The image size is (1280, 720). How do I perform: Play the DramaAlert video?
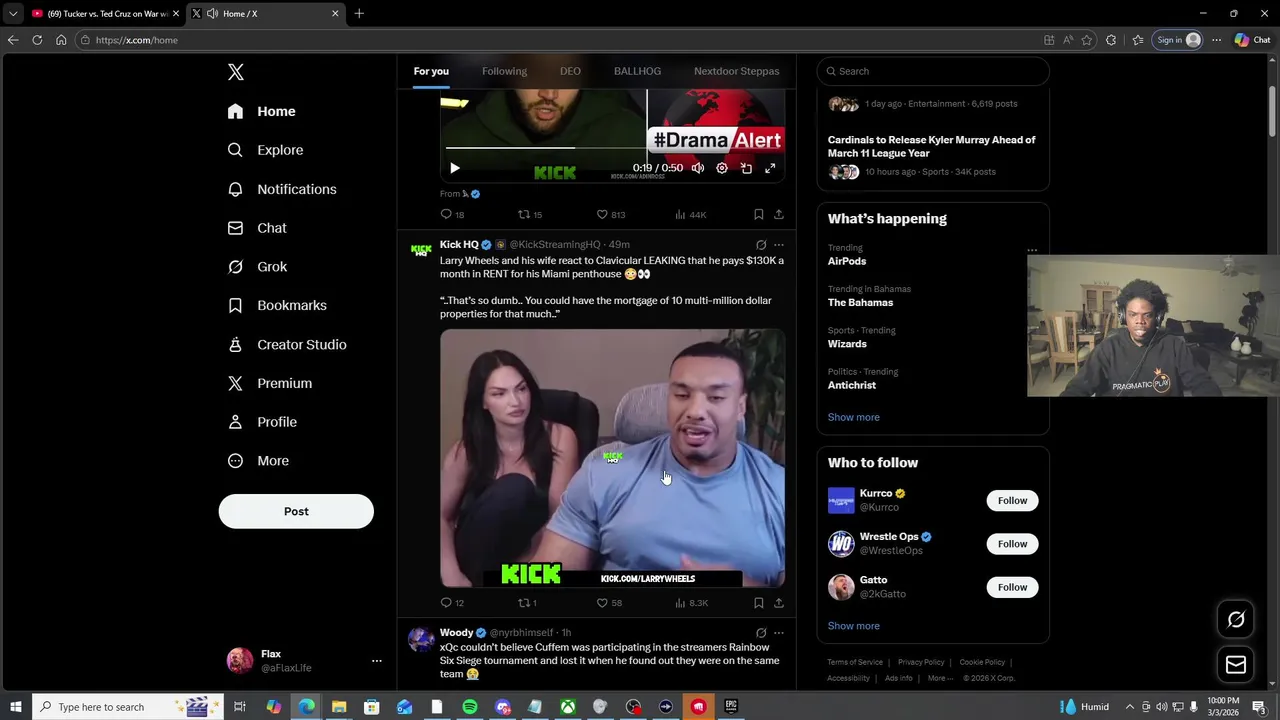[455, 168]
